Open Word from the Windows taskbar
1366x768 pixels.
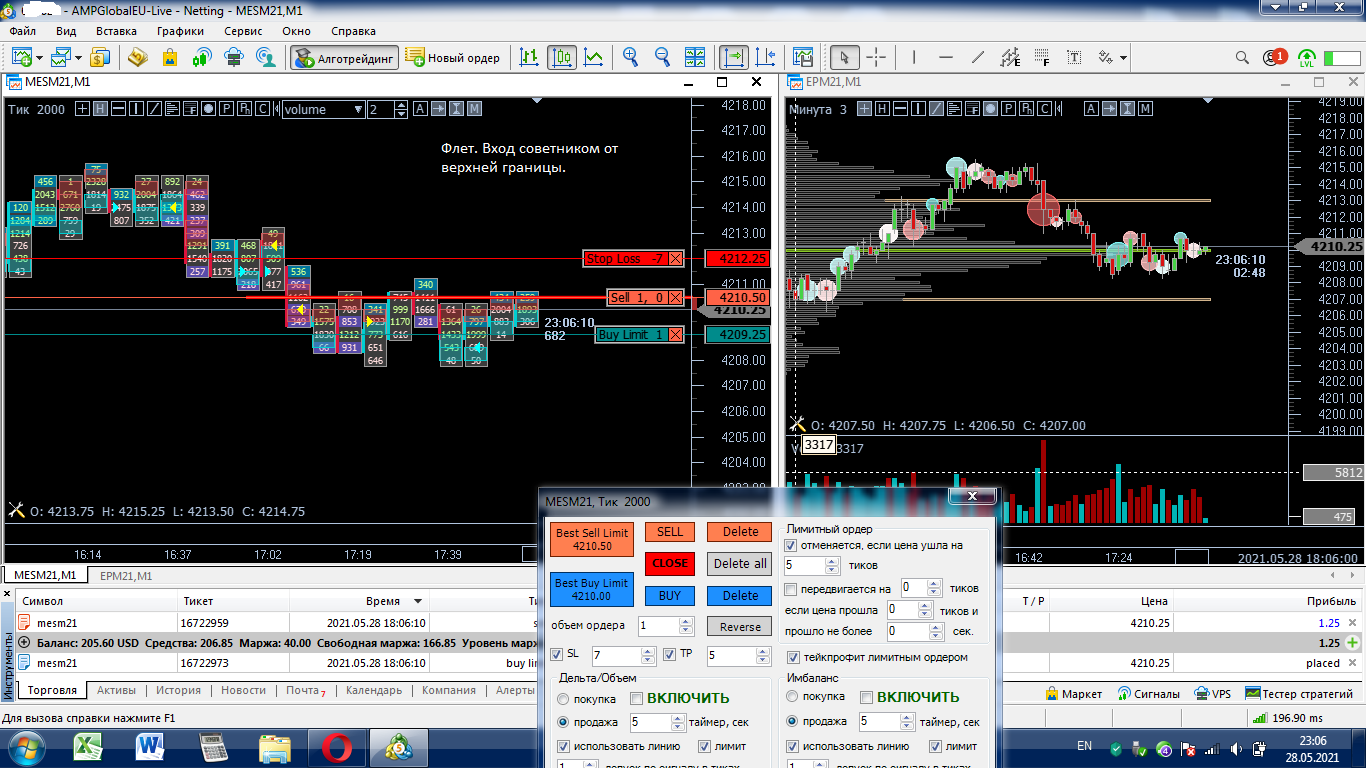click(150, 747)
